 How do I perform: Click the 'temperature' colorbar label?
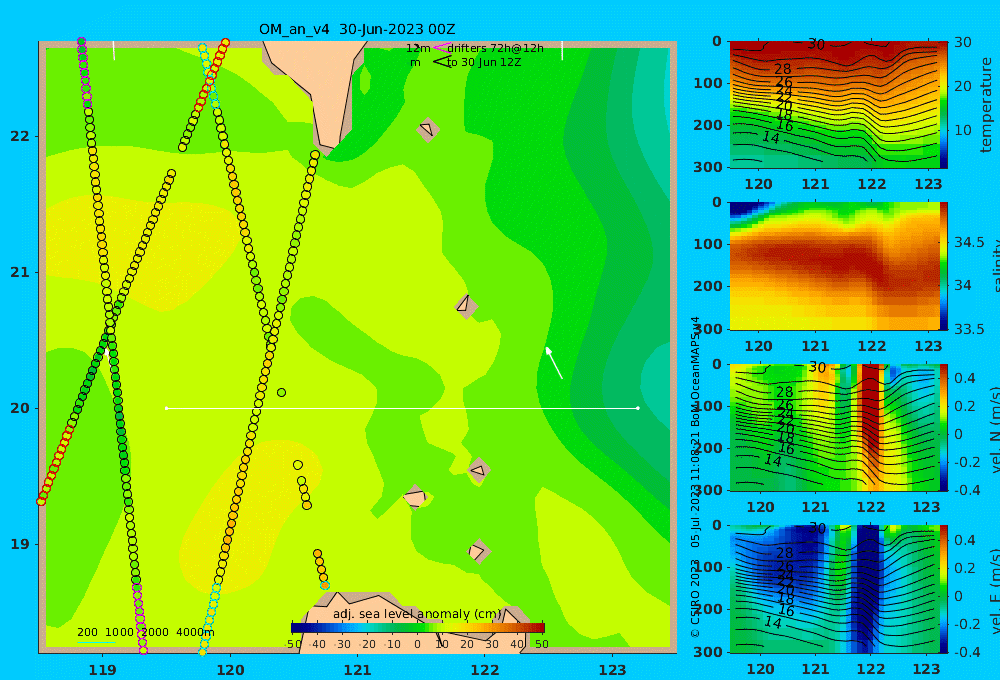click(x=986, y=105)
